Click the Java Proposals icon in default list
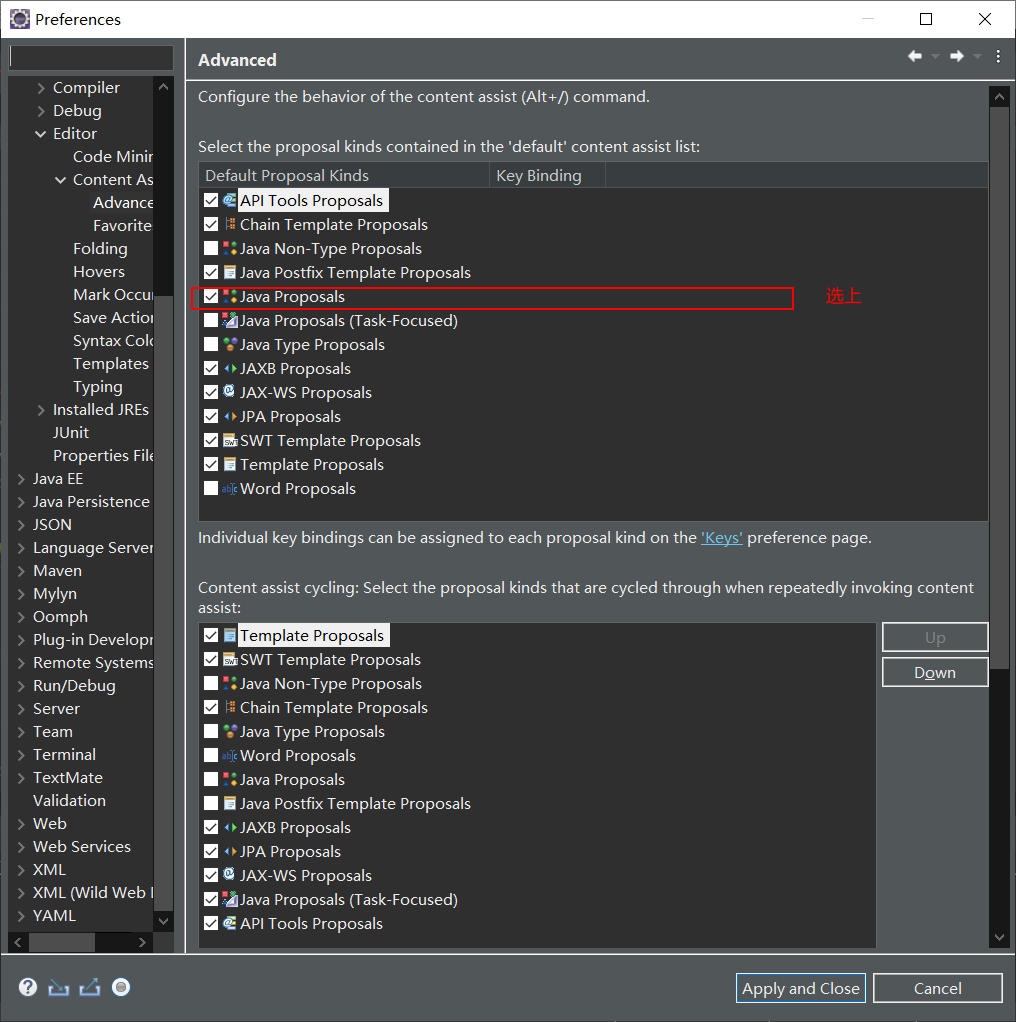Image resolution: width=1016 pixels, height=1022 pixels. coord(229,297)
